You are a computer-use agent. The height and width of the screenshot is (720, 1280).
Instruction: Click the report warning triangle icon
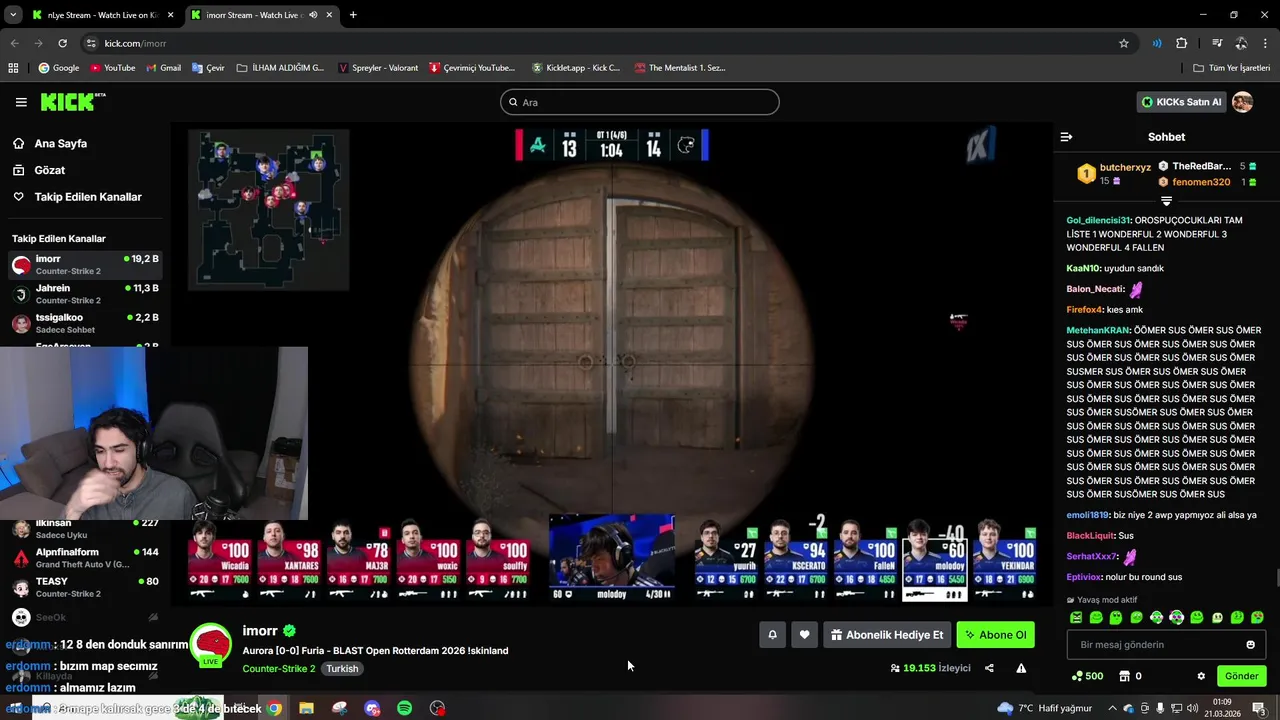[1021, 668]
